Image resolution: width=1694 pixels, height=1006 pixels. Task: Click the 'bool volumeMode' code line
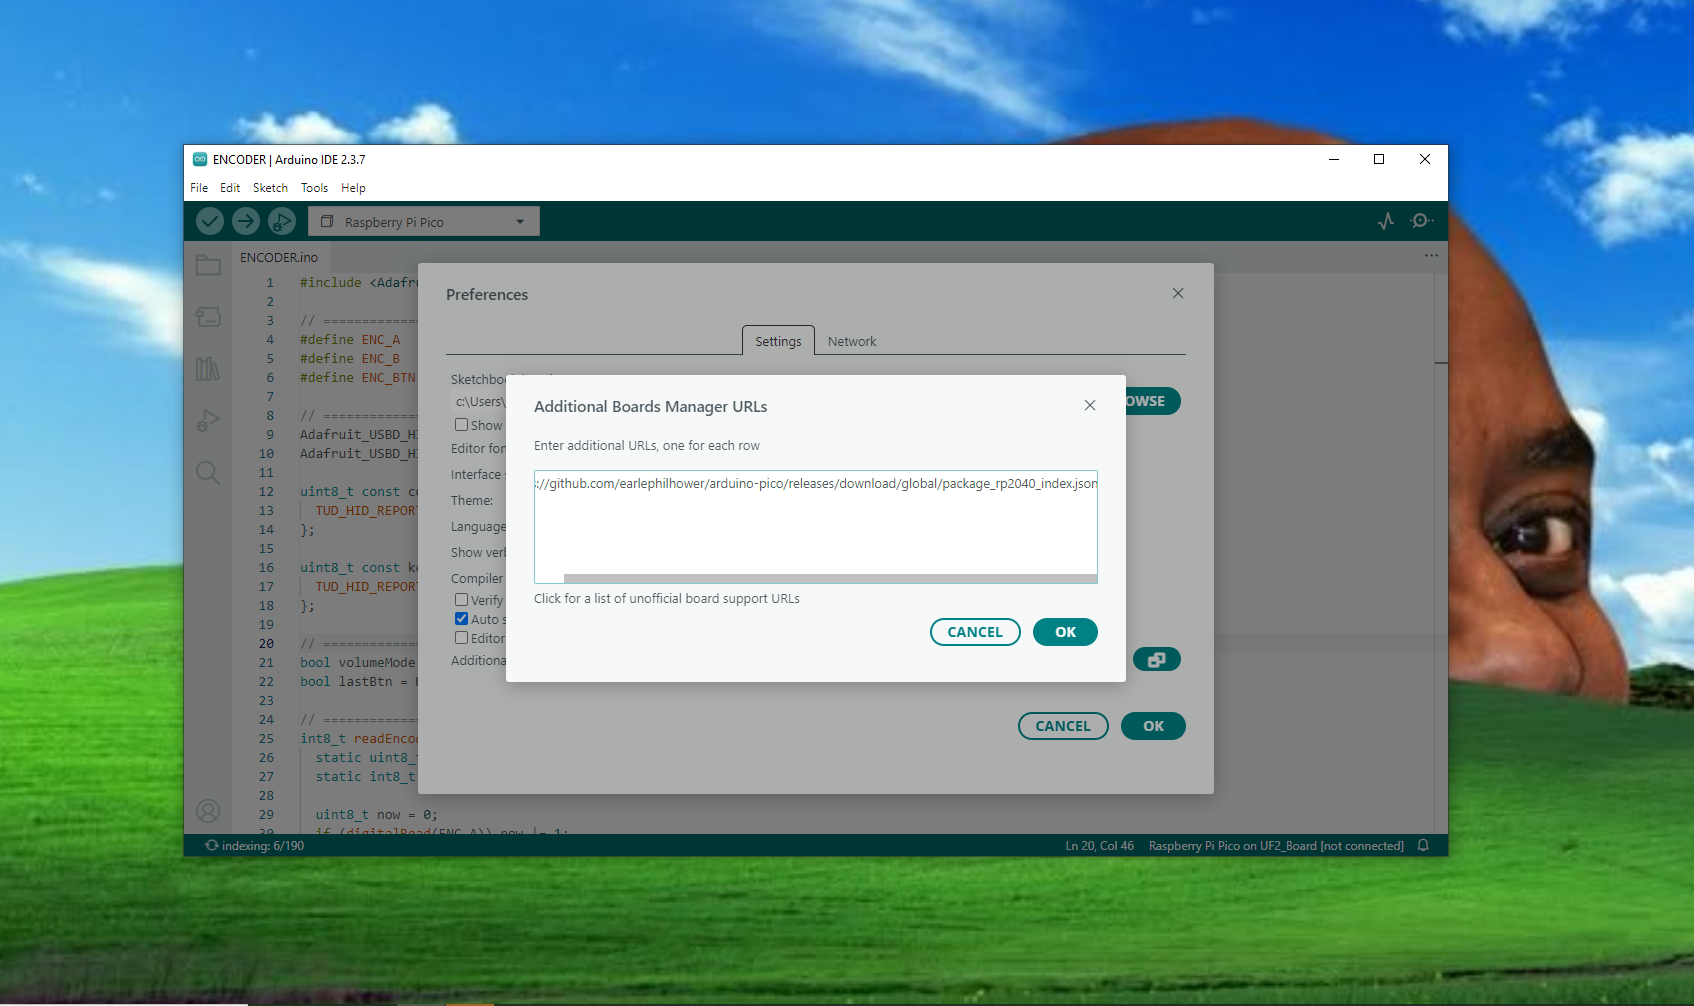point(357,663)
